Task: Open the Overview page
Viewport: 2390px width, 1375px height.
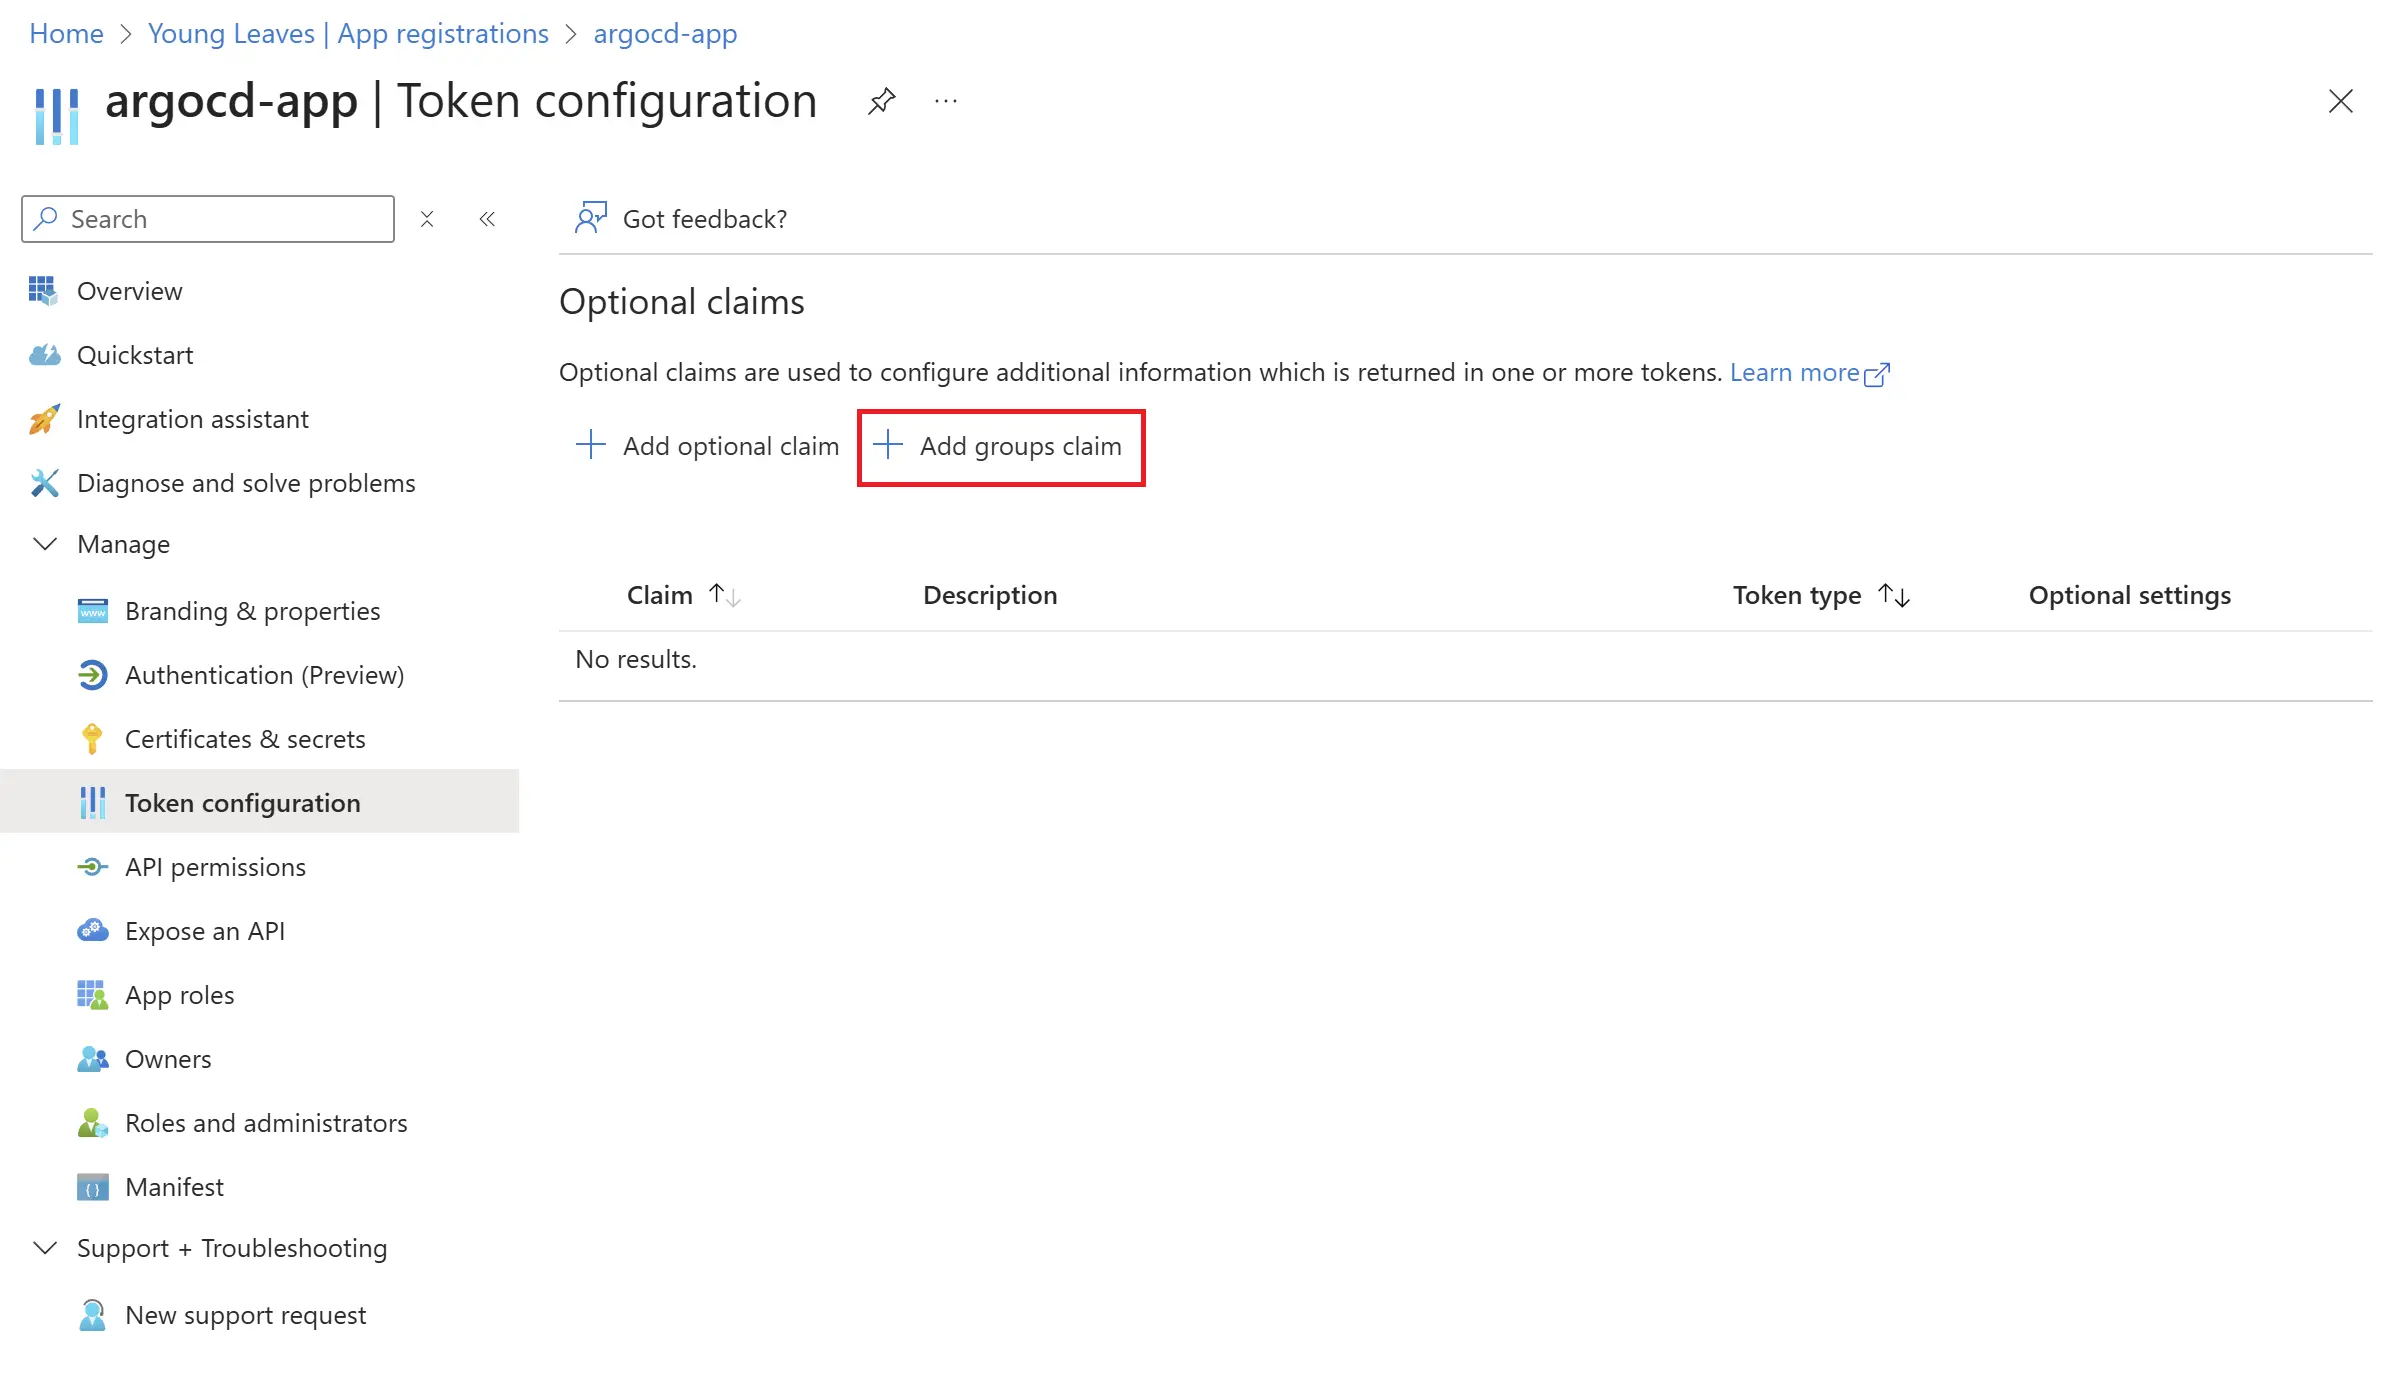Action: tap(129, 291)
